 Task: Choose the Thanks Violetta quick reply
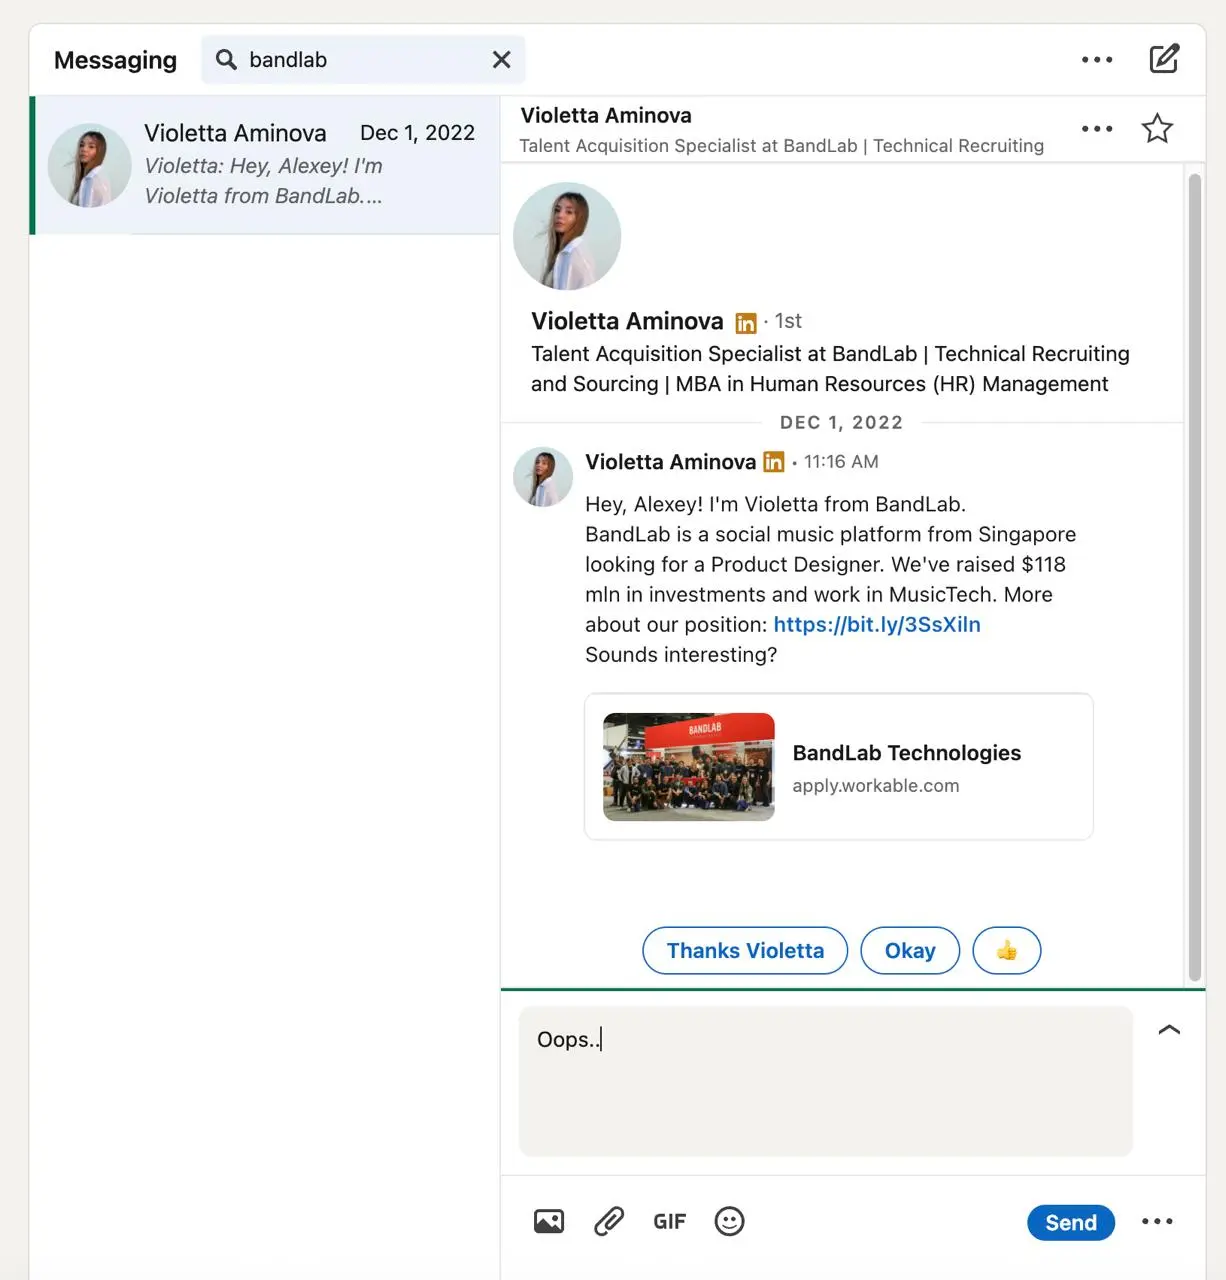point(745,950)
